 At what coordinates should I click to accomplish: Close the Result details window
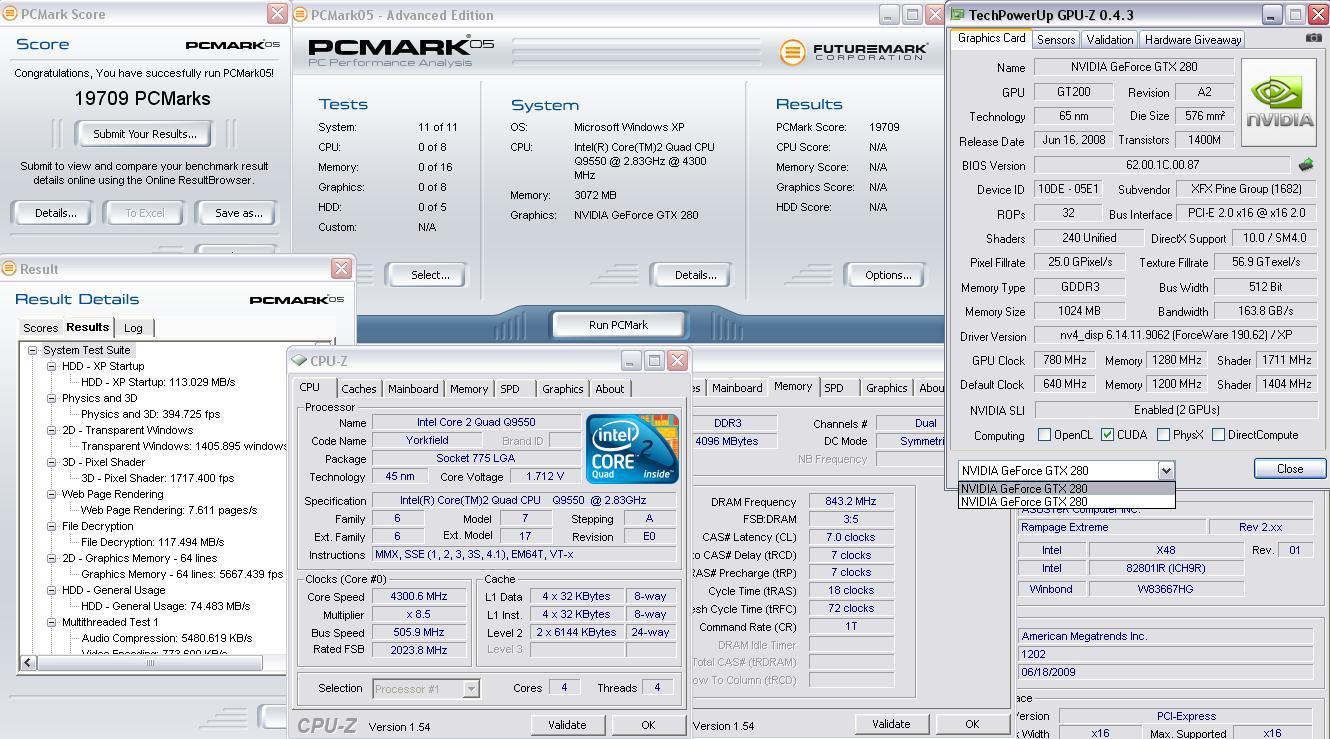click(x=341, y=268)
